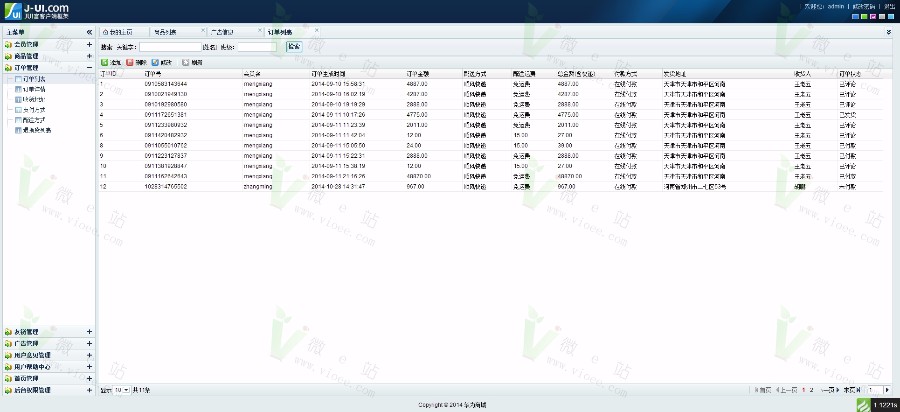900x412 pixels.
Task: Open 配送方式 in the sidebar tree
Action: pos(34,119)
